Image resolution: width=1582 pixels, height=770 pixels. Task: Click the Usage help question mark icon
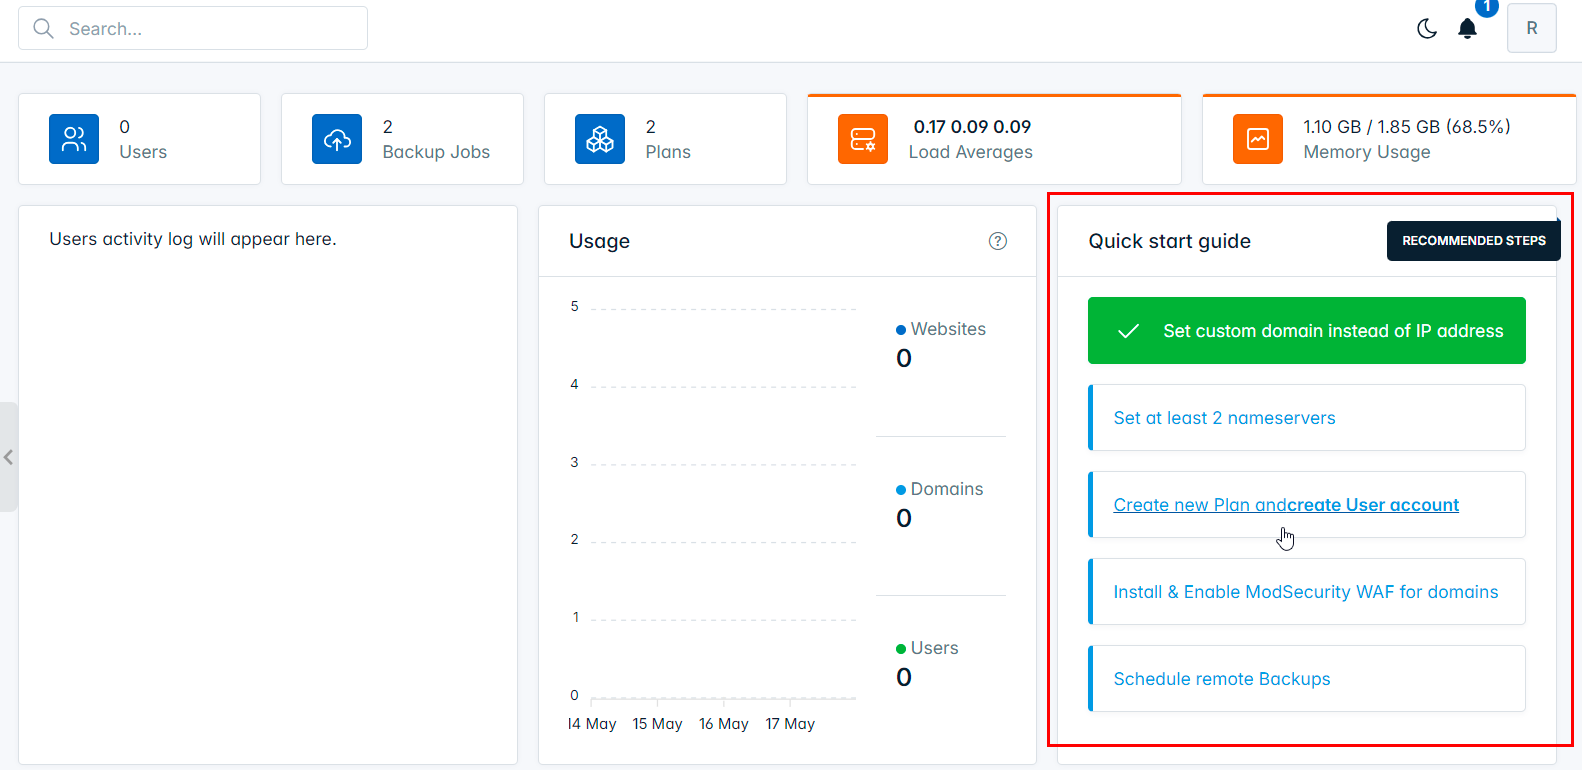point(998,241)
